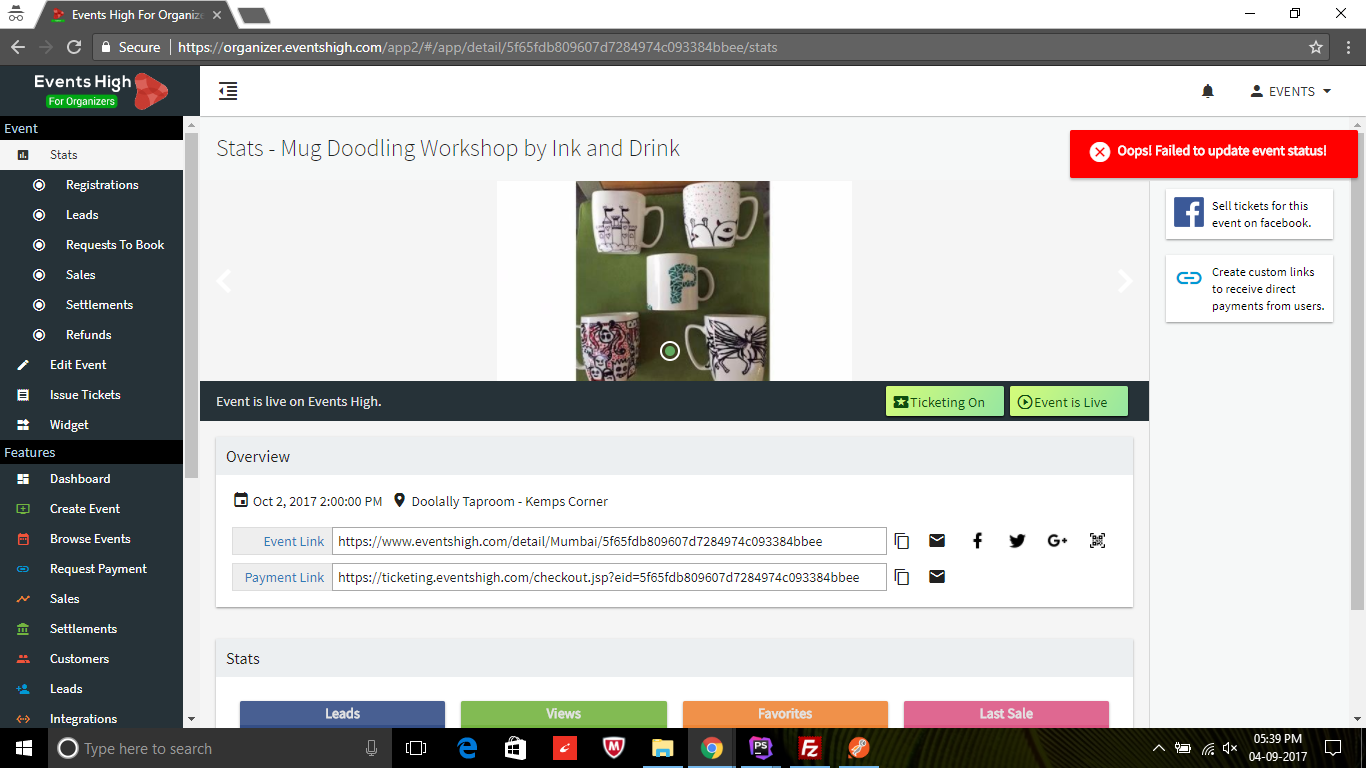The height and width of the screenshot is (768, 1366).
Task: Open Windows action center notifications
Action: 1332,748
